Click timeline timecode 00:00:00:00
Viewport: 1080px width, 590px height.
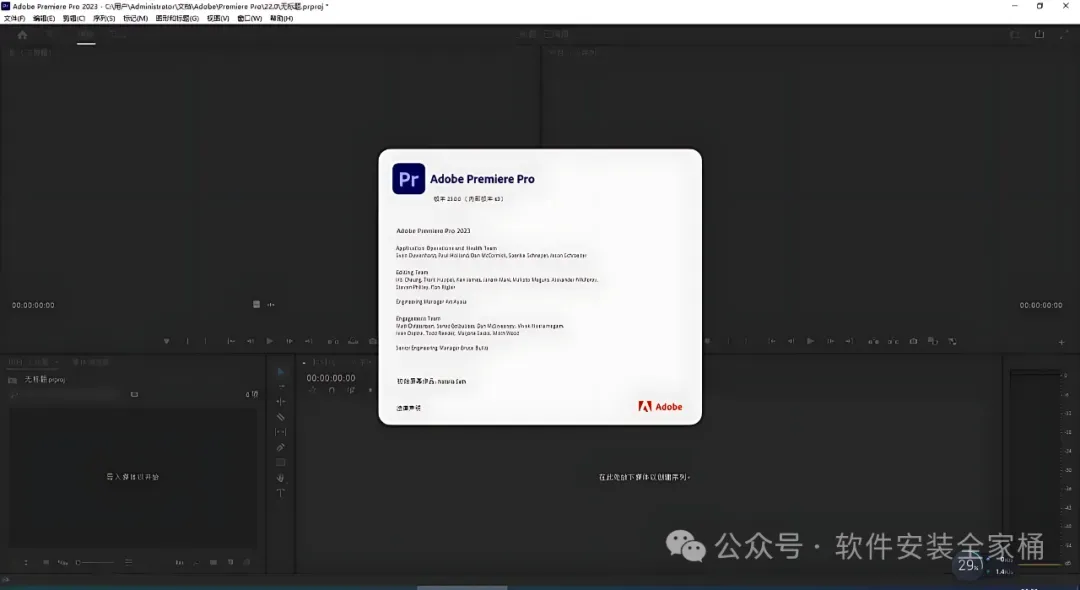(x=331, y=378)
